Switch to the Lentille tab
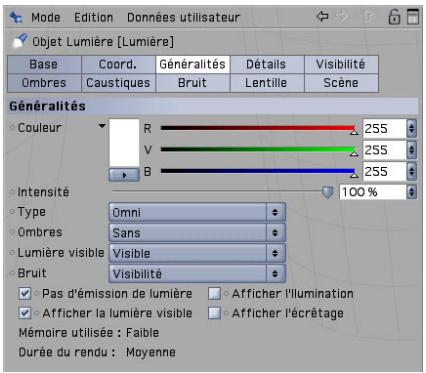The width and height of the screenshot is (426, 373). click(267, 83)
